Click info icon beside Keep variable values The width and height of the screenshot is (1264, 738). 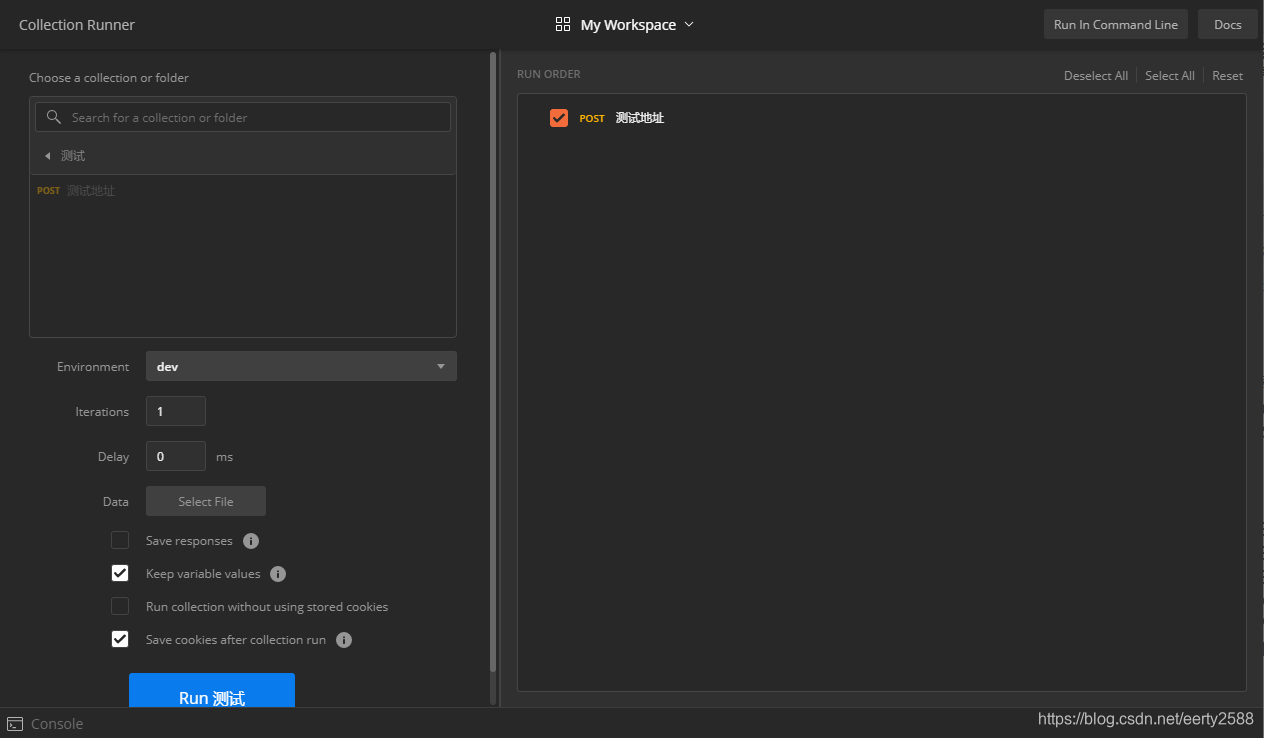click(x=279, y=574)
